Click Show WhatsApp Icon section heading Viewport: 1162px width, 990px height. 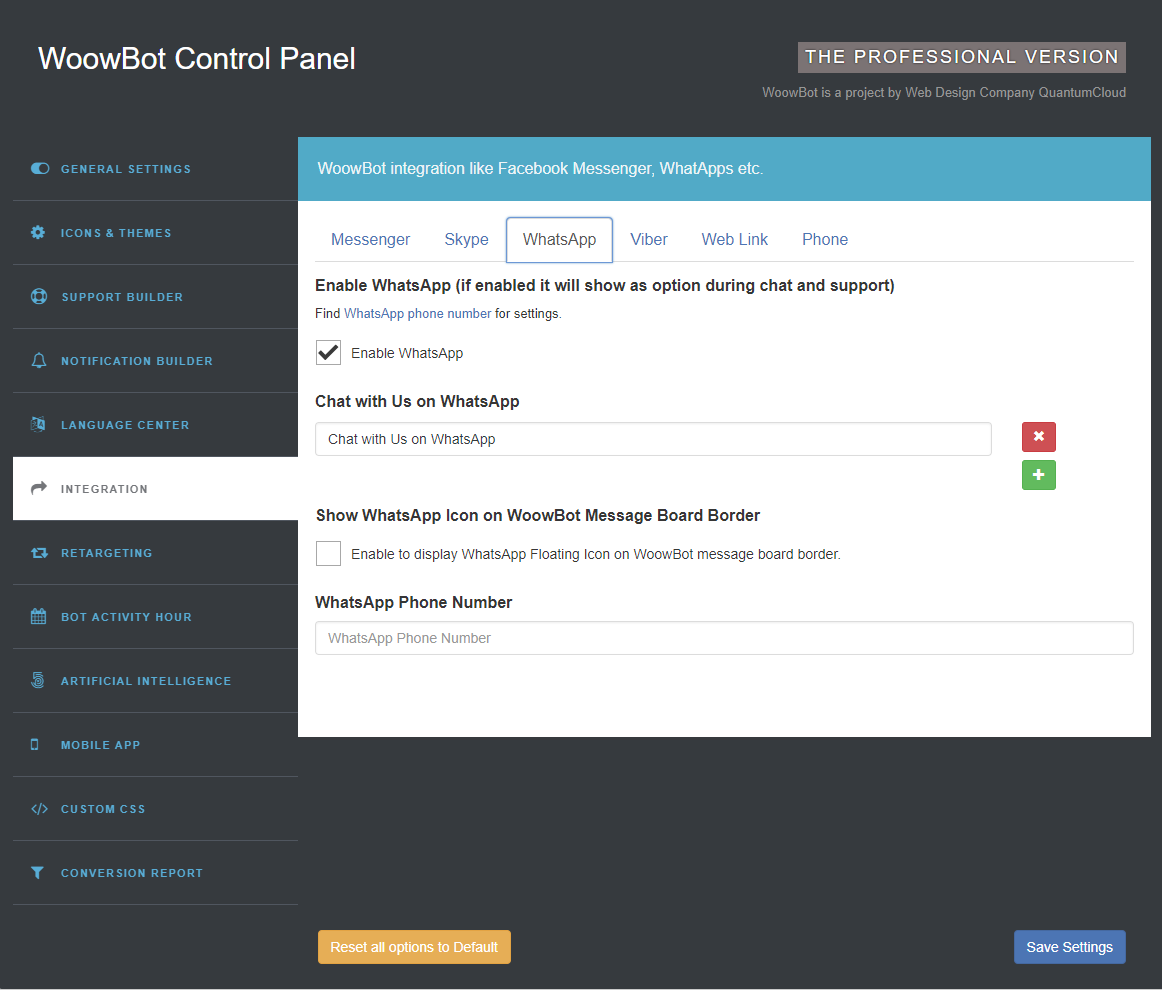click(x=538, y=516)
